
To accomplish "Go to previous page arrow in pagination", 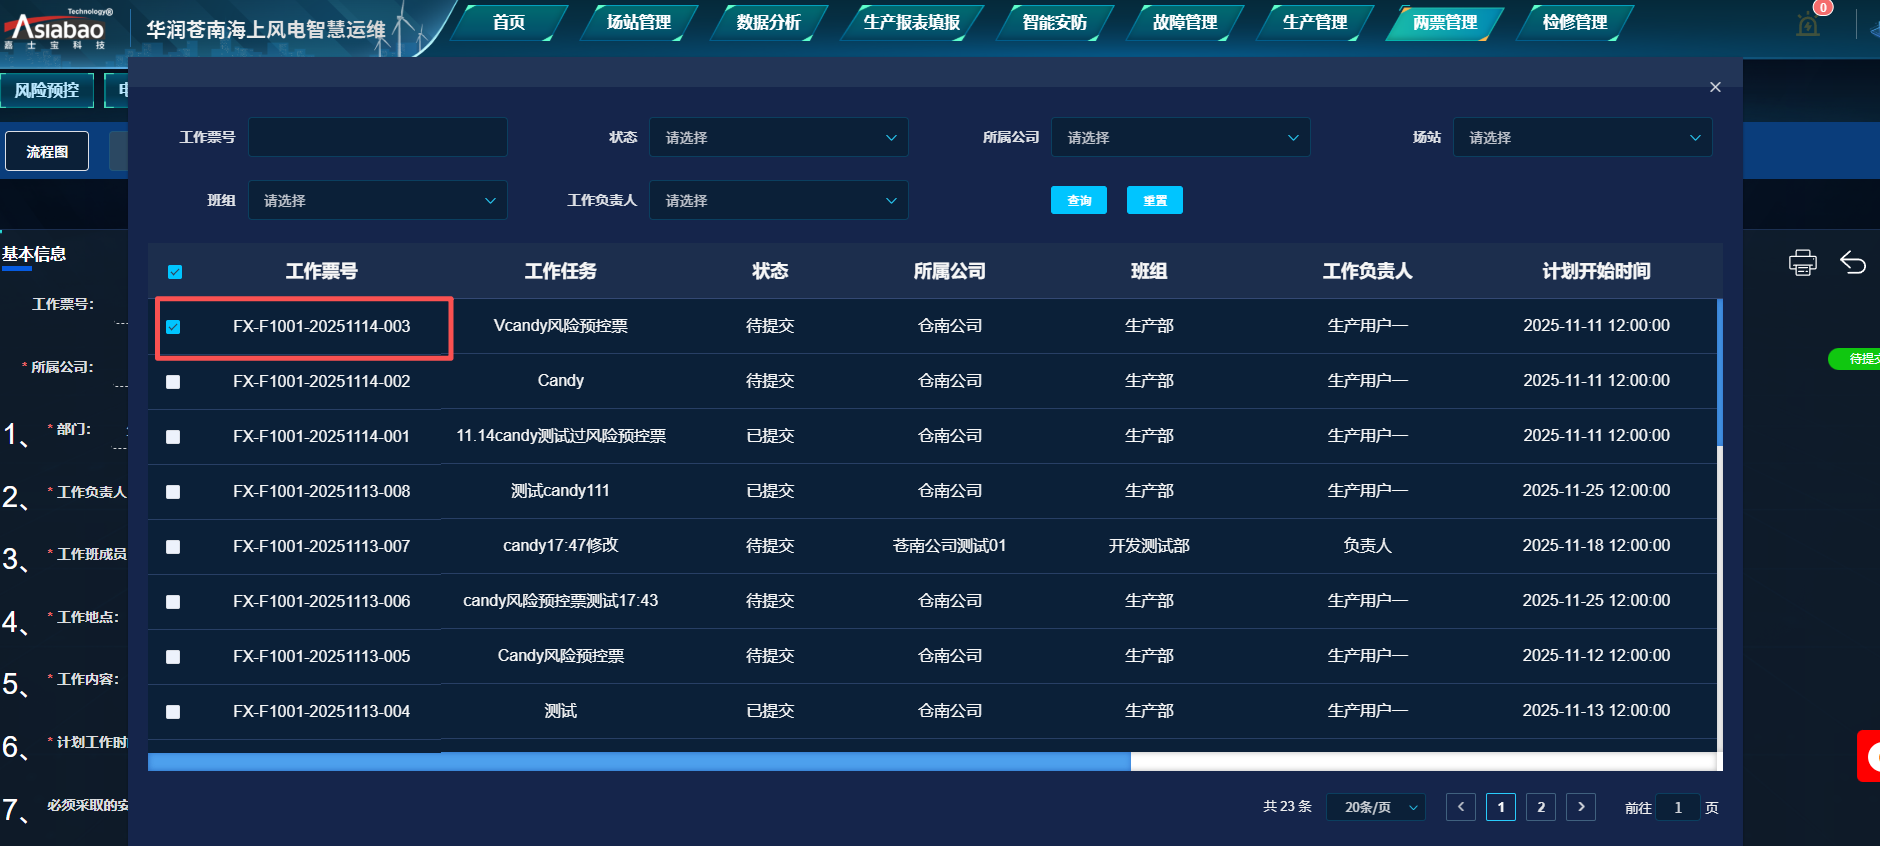I will tap(1460, 807).
